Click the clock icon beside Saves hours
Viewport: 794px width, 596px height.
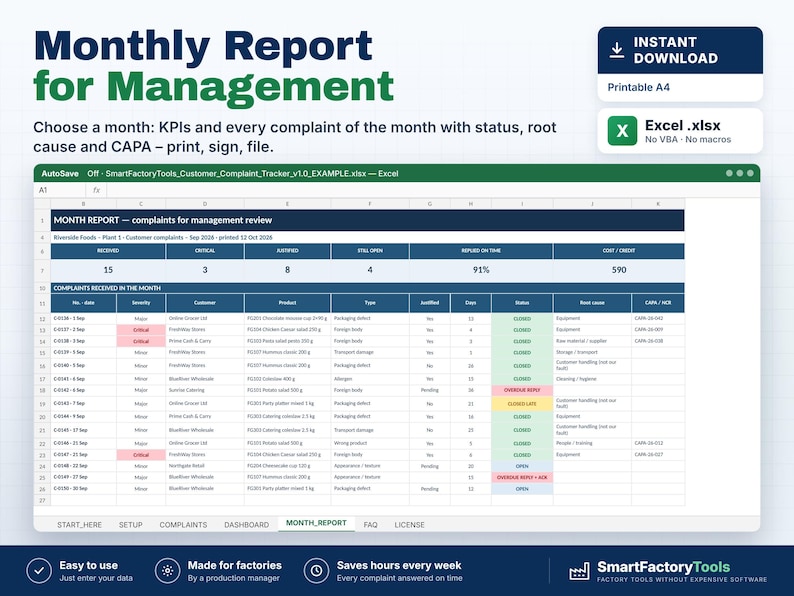tap(316, 571)
